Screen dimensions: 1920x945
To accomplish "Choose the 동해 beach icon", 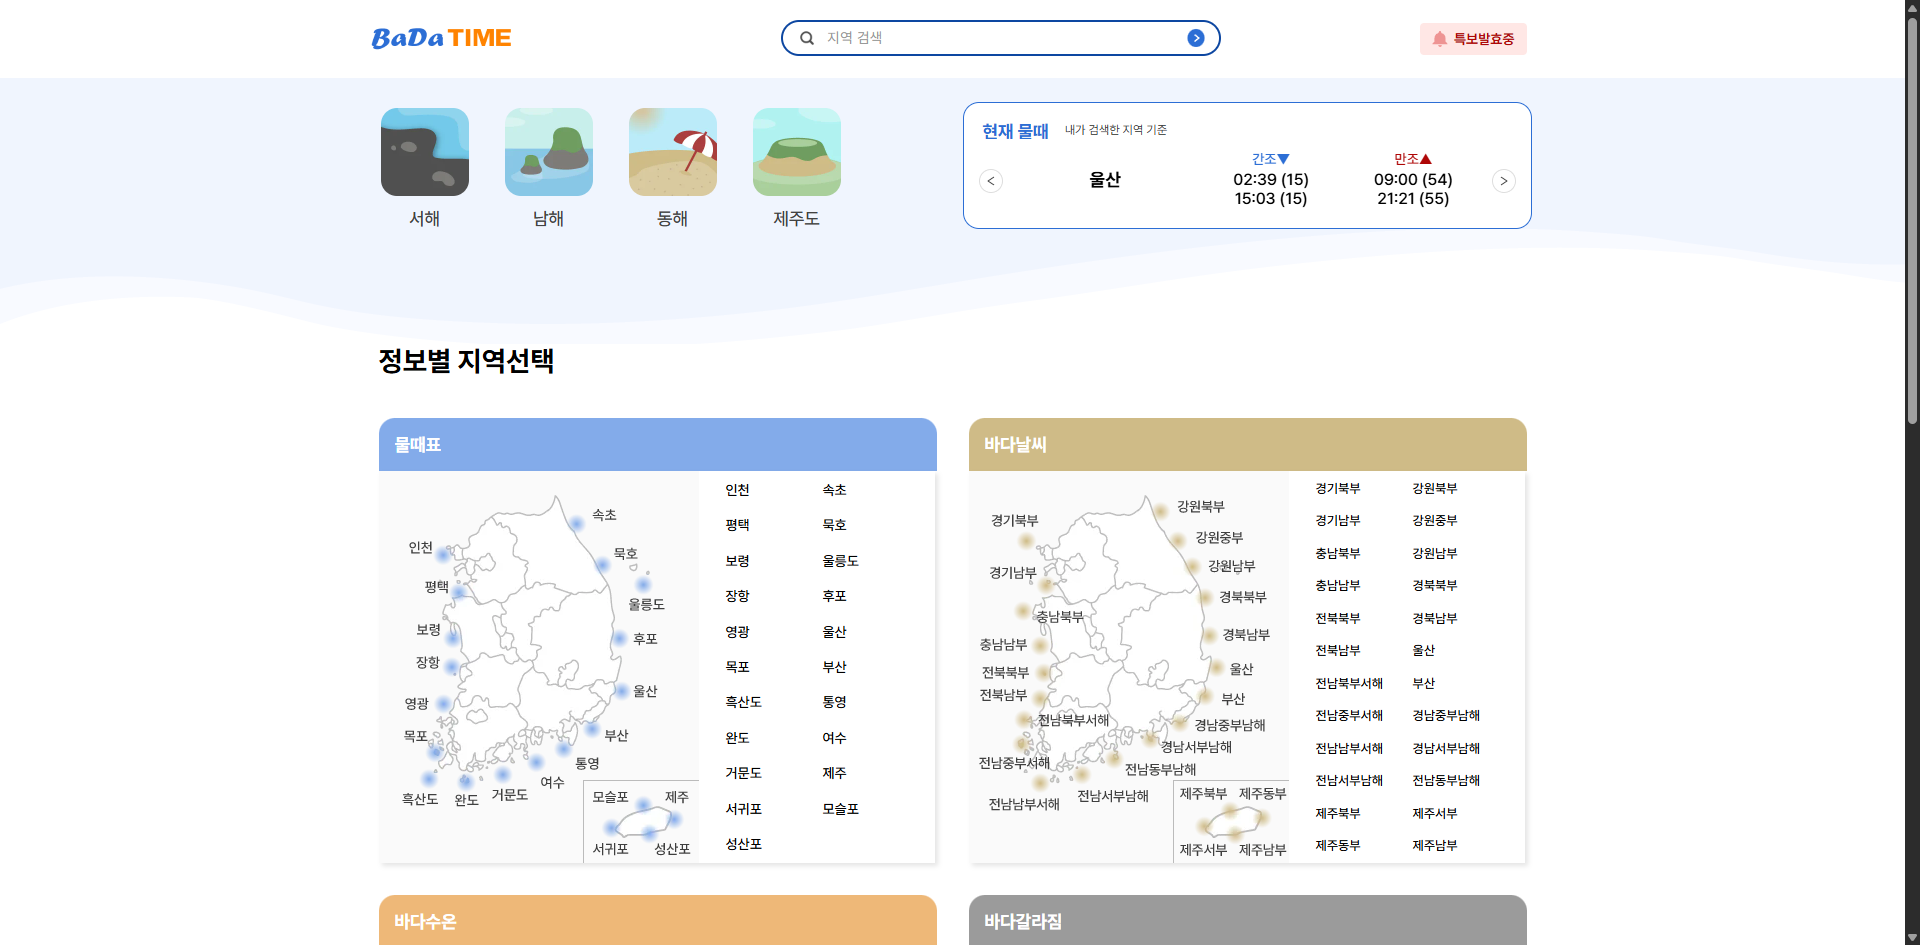I will [x=672, y=152].
